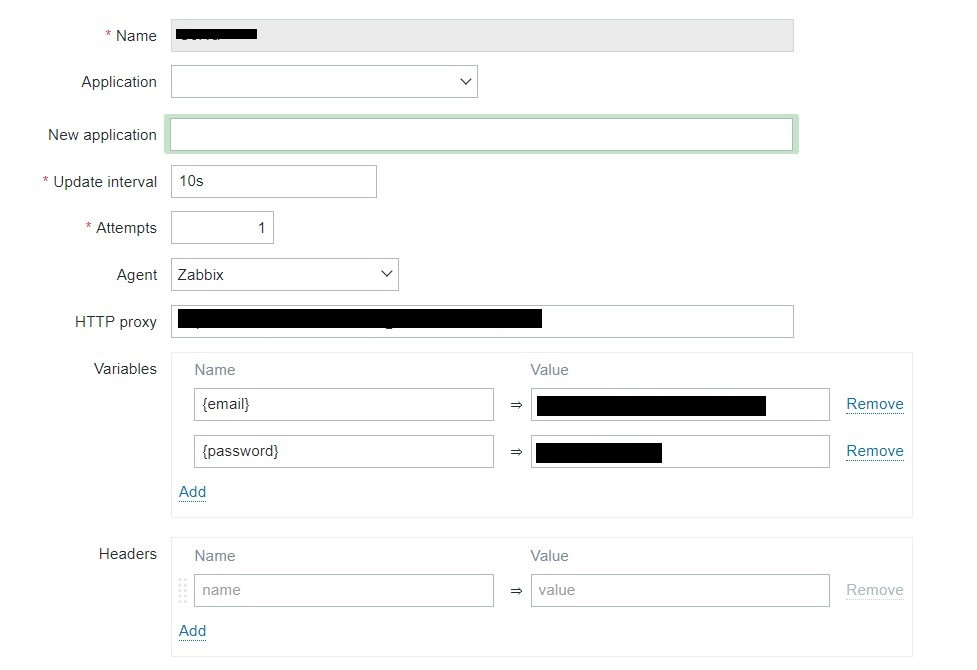Focus the New application text field

481,135
